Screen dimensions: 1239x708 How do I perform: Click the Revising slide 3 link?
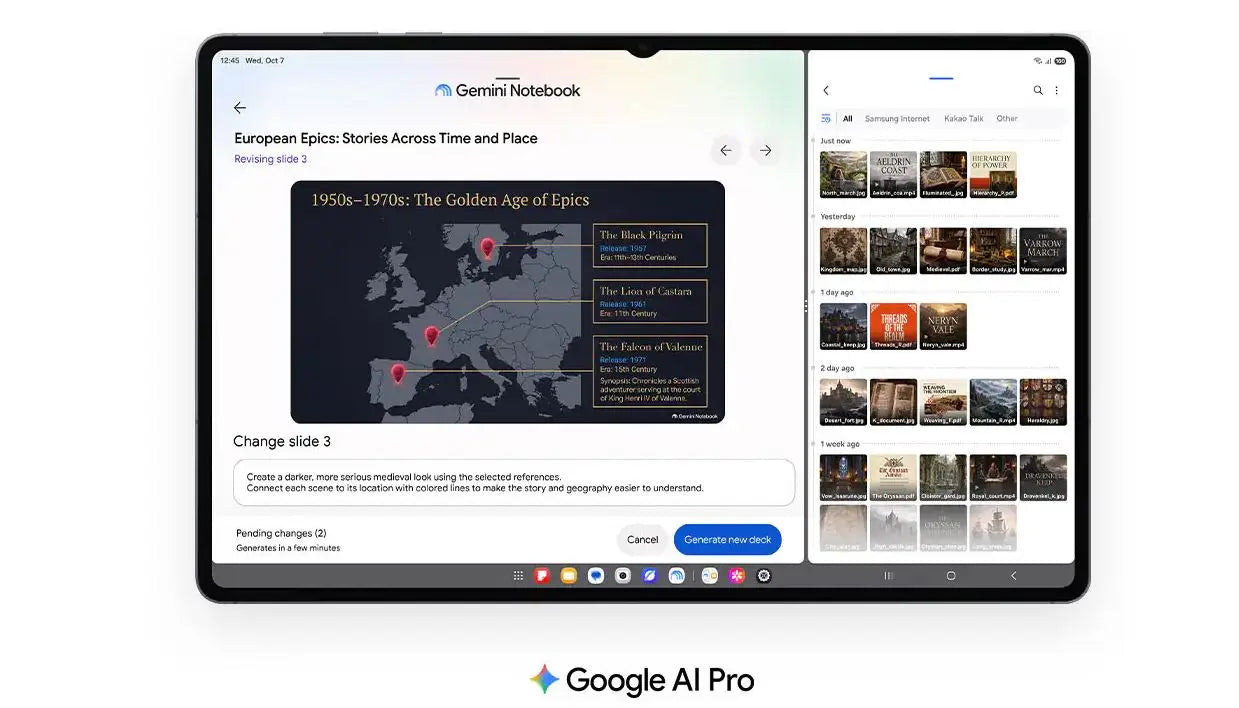point(271,159)
